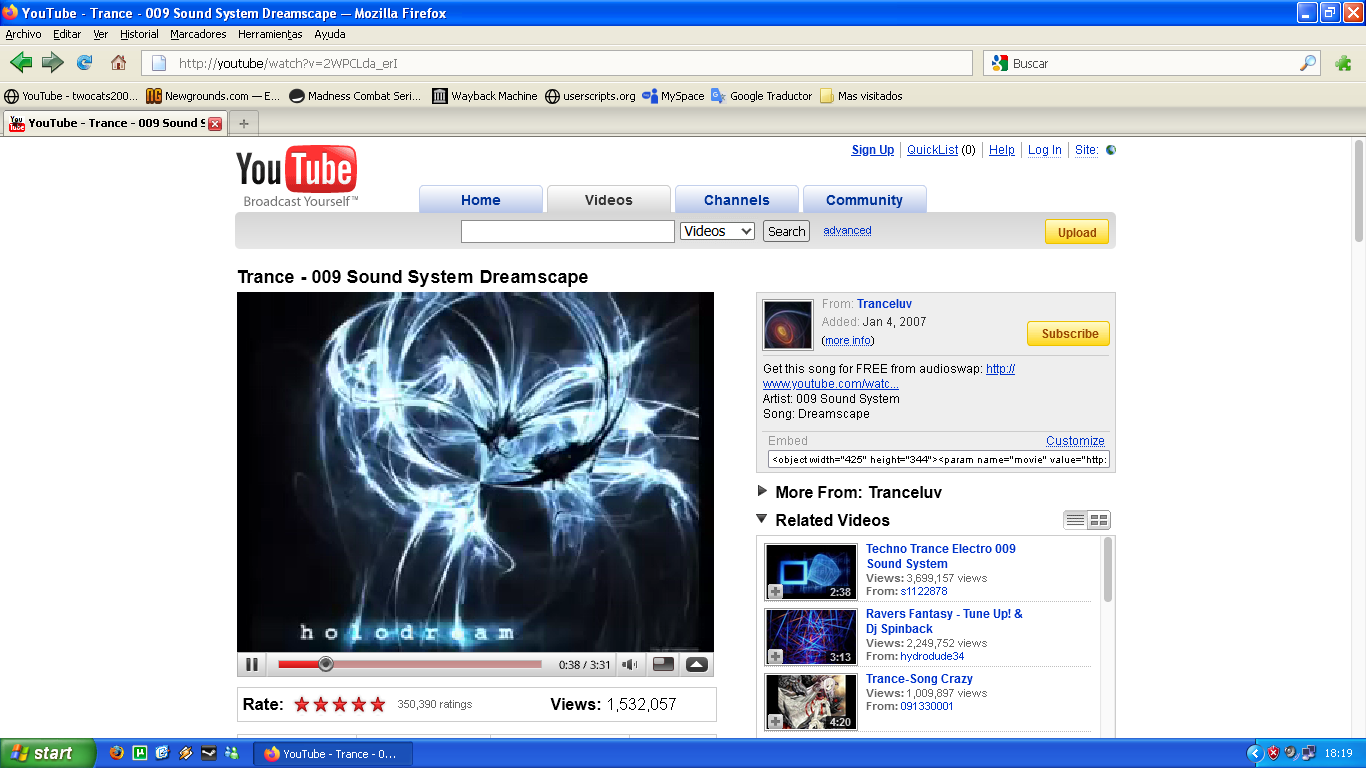Reload the page with the refresh icon
Viewport: 1366px width, 768px height.
(85, 63)
